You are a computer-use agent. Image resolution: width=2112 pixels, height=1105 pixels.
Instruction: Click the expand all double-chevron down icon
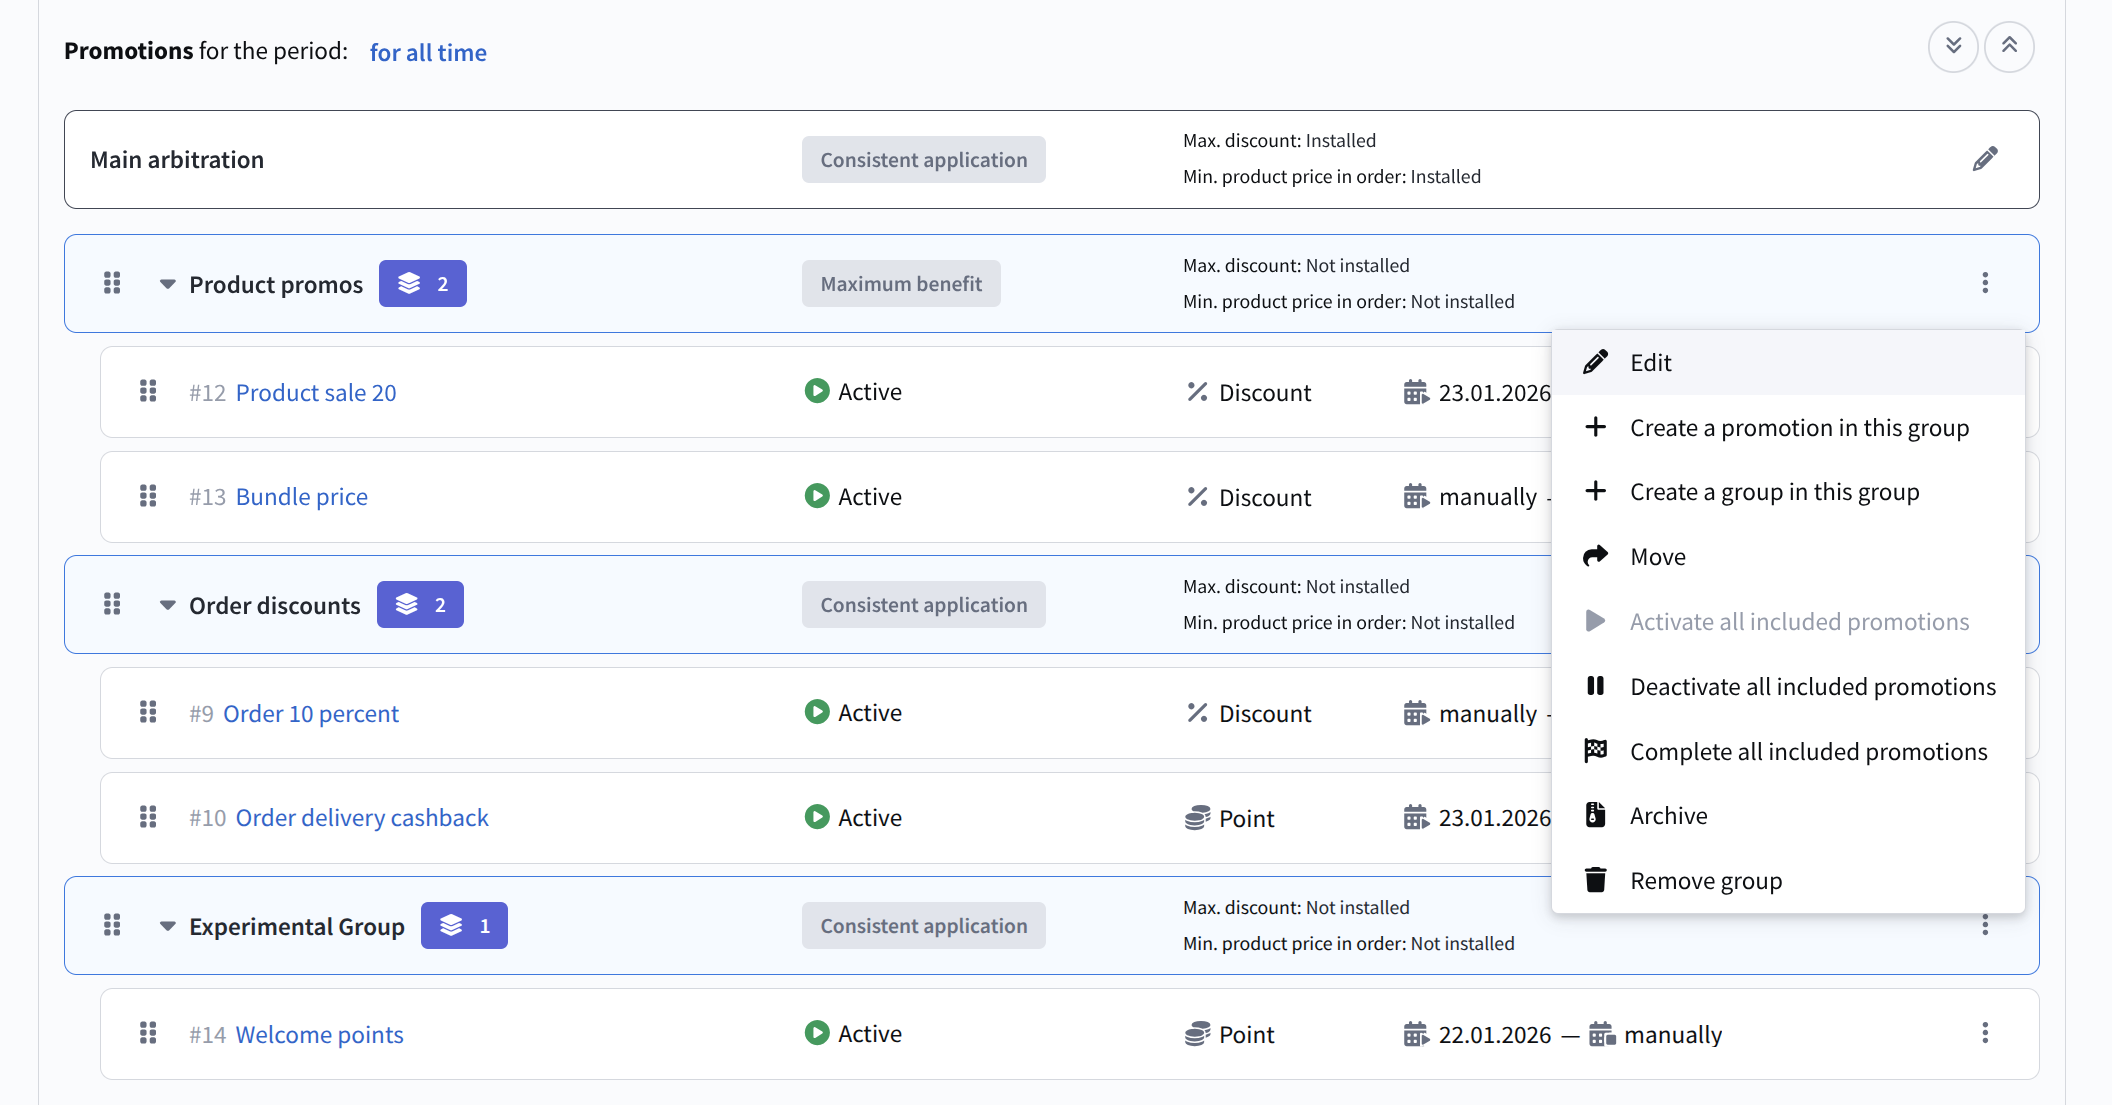1952,46
